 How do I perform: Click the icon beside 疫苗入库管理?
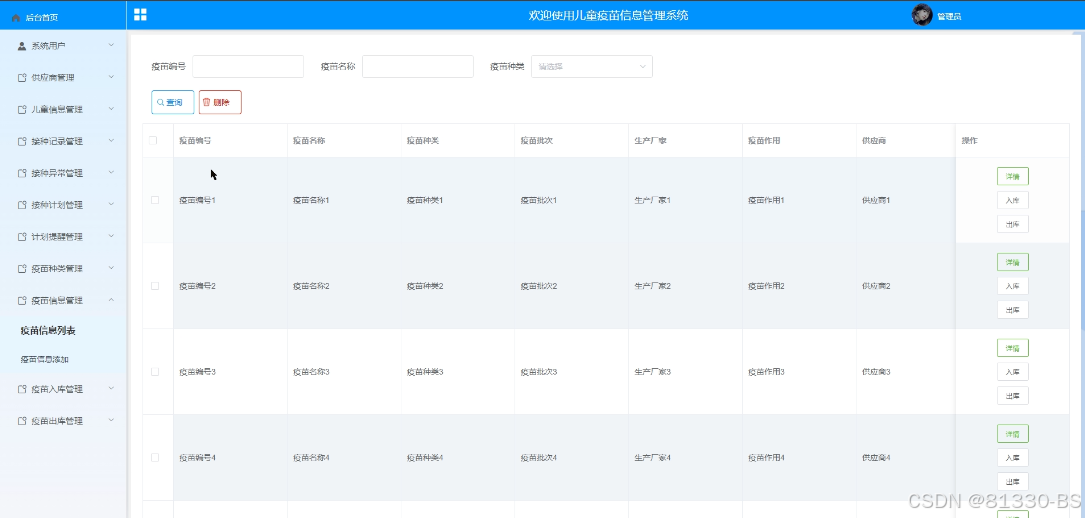(21, 389)
